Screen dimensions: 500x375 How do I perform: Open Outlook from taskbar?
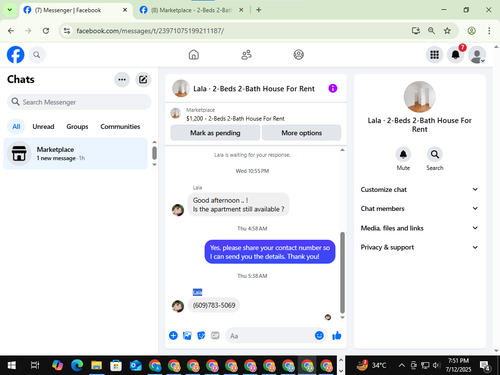[x=135, y=366]
